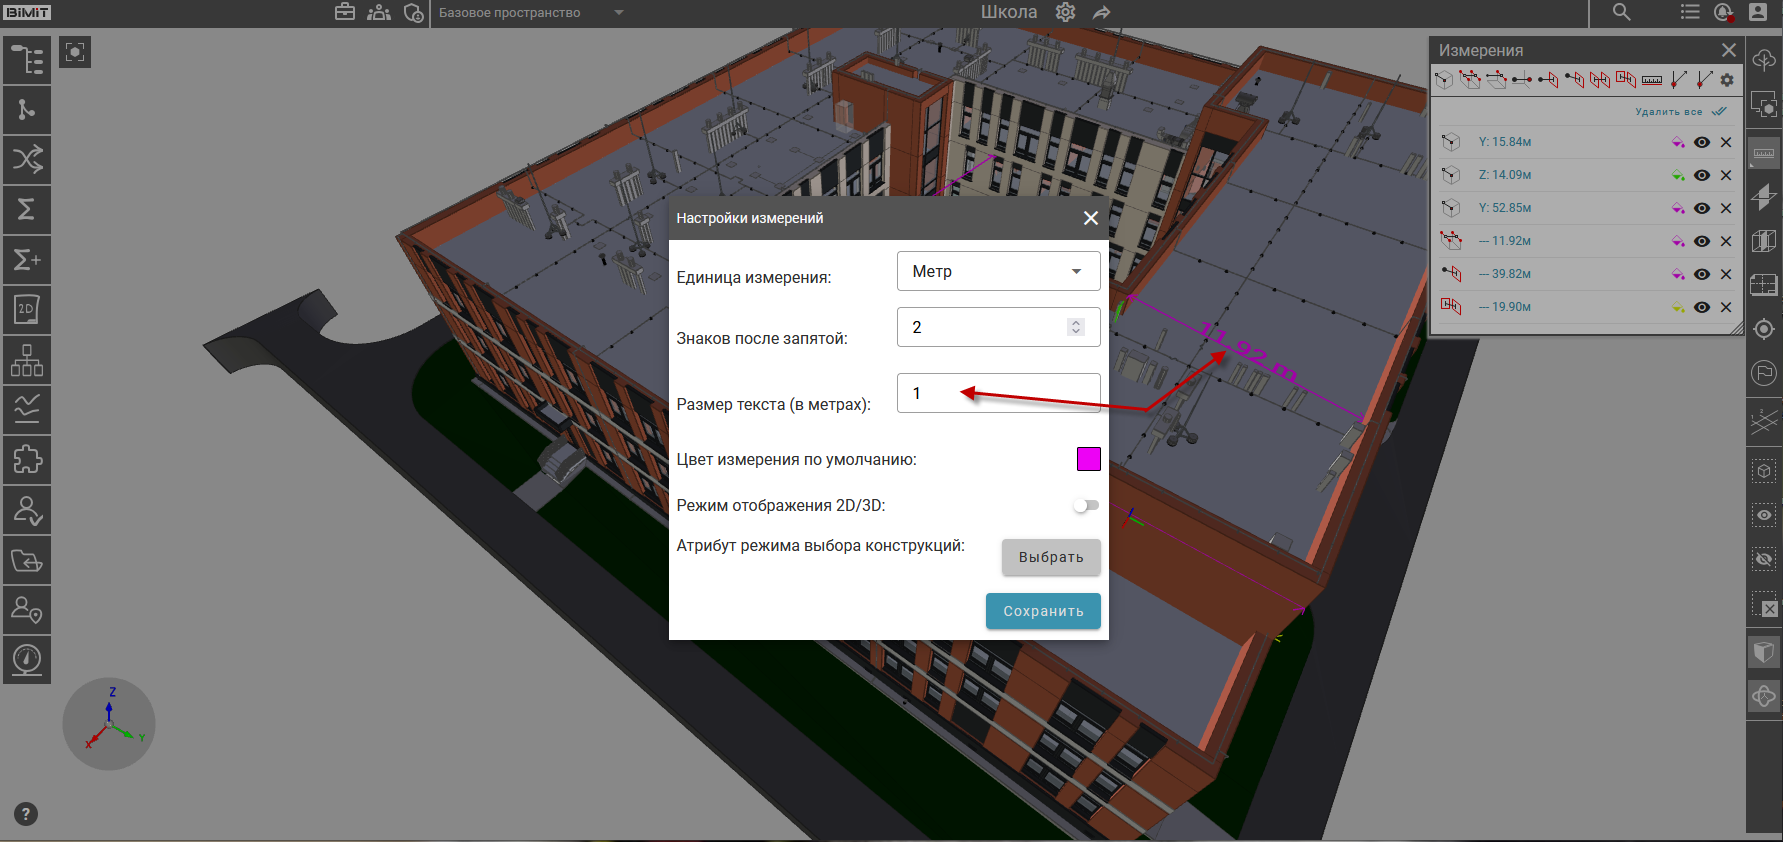The width and height of the screenshot is (1783, 842).
Task: Open measurement settings gear in Измерения panel
Action: 1727,80
